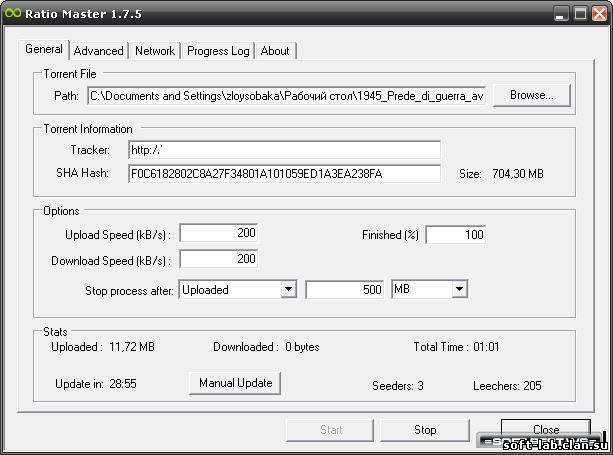Click the Total Time value 01:01
The width and height of the screenshot is (613, 455).
pyautogui.click(x=486, y=347)
